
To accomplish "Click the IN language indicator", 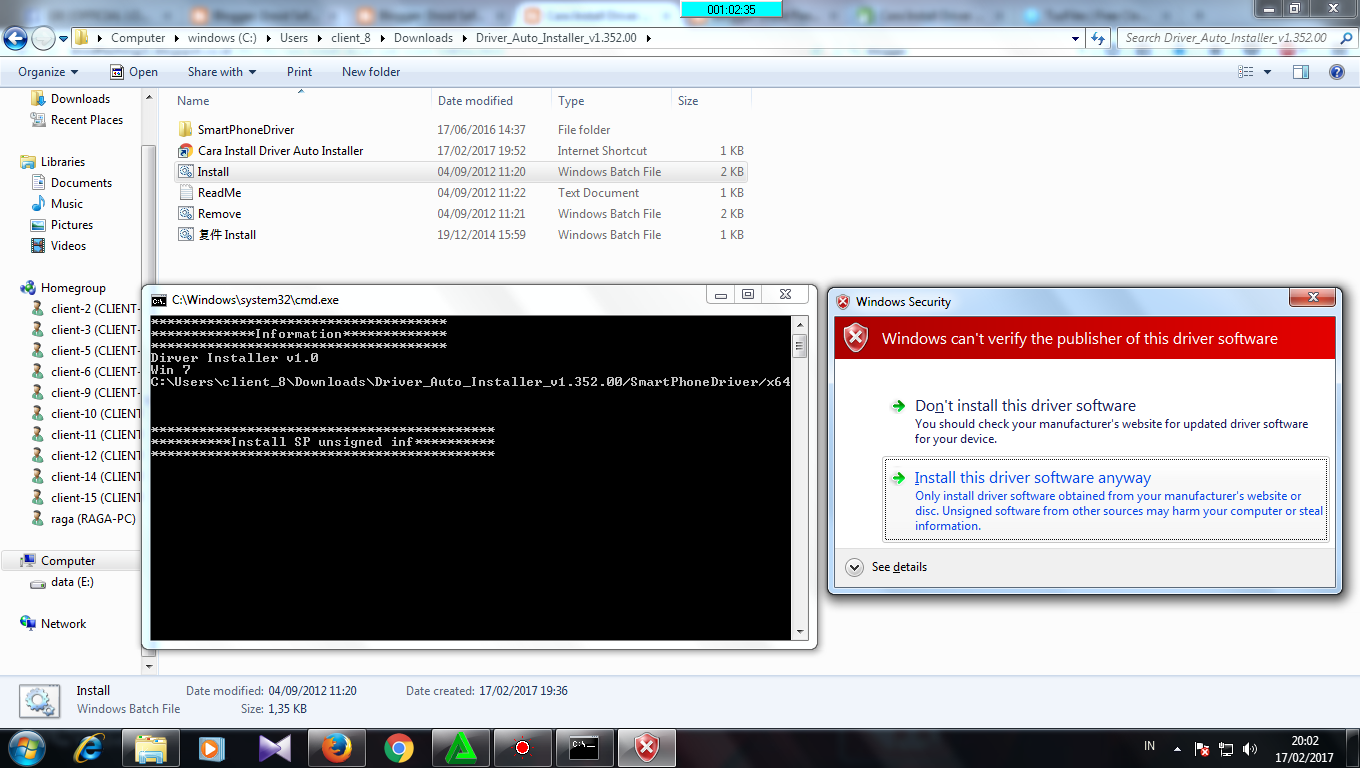I will point(1149,747).
